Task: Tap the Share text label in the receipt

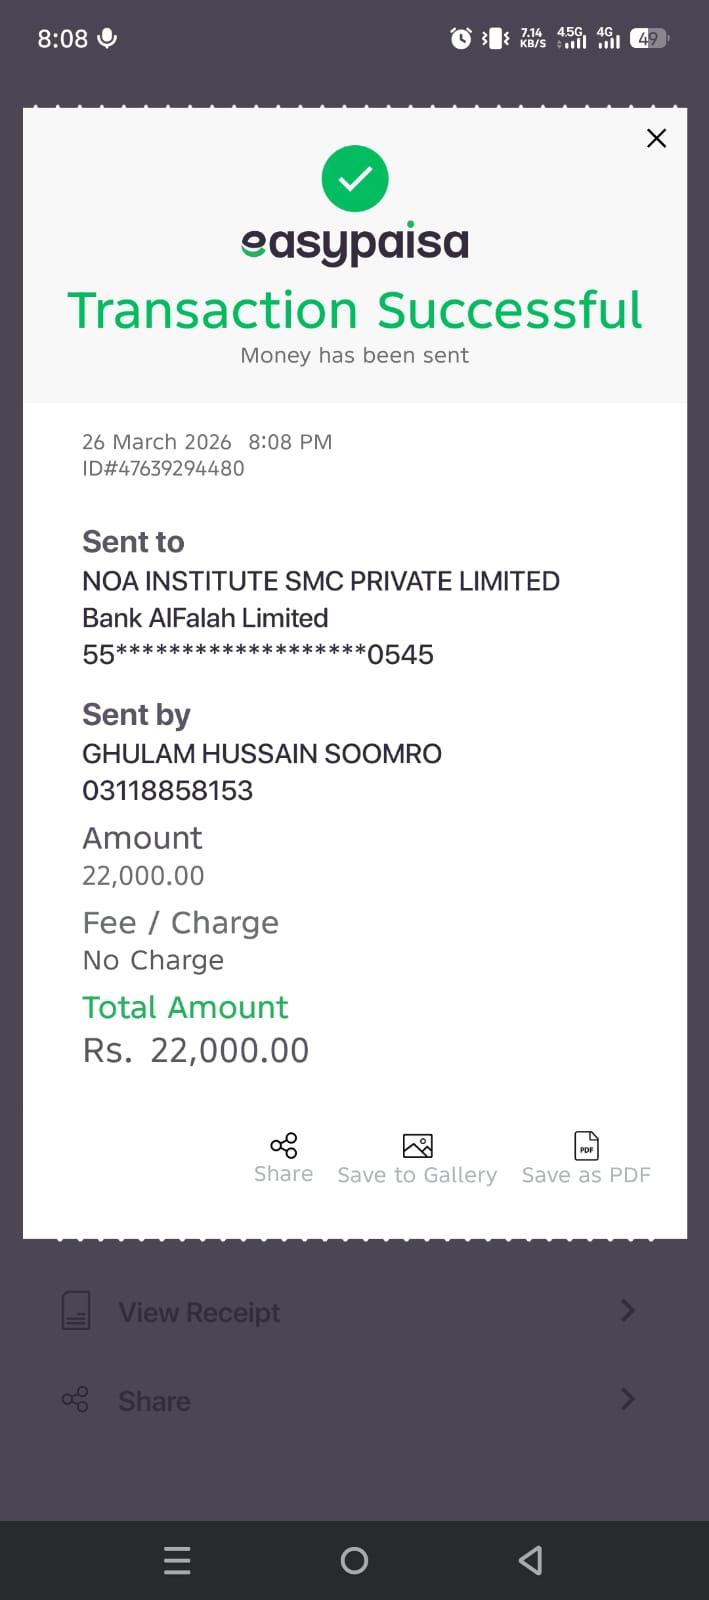Action: point(284,1174)
